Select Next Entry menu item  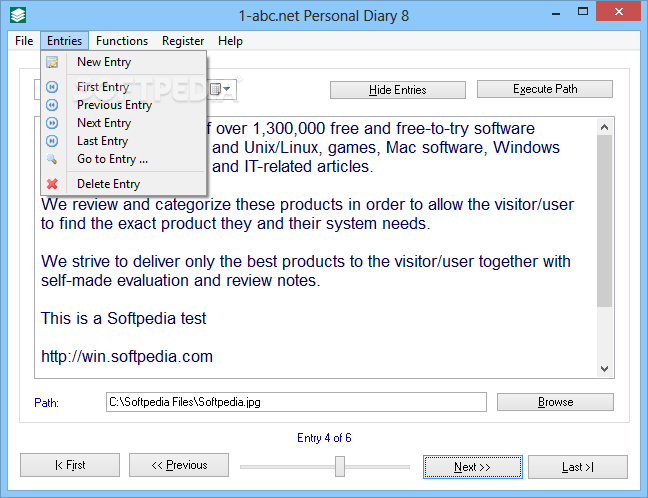tap(124, 123)
